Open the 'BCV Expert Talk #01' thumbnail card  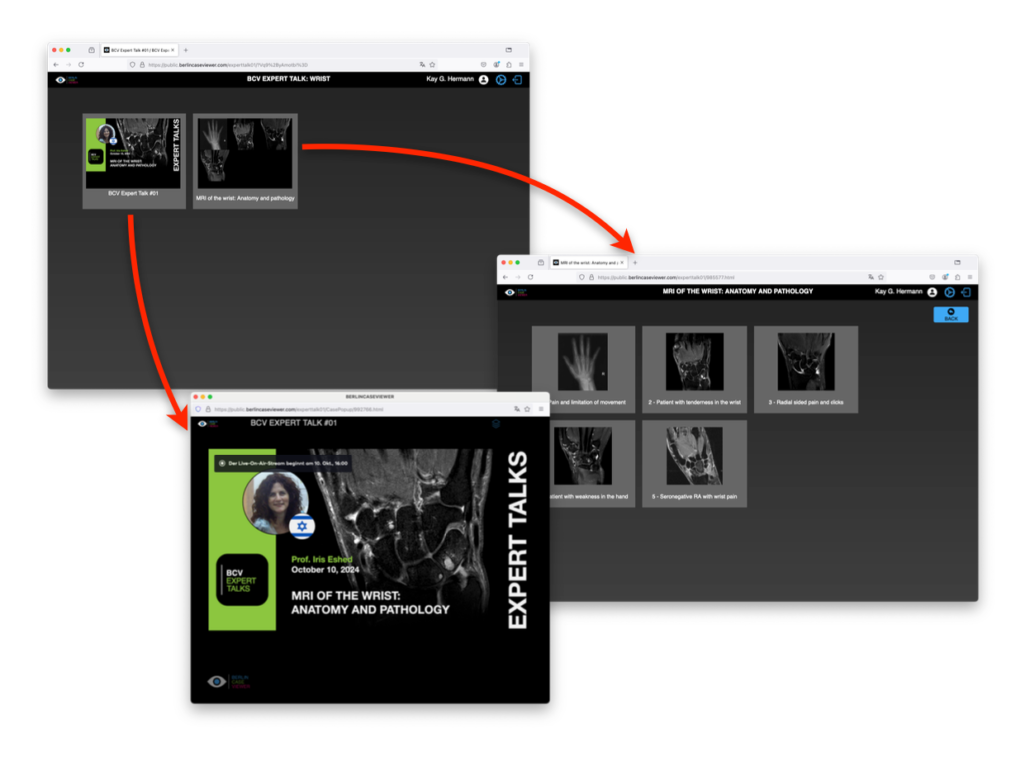click(x=134, y=161)
